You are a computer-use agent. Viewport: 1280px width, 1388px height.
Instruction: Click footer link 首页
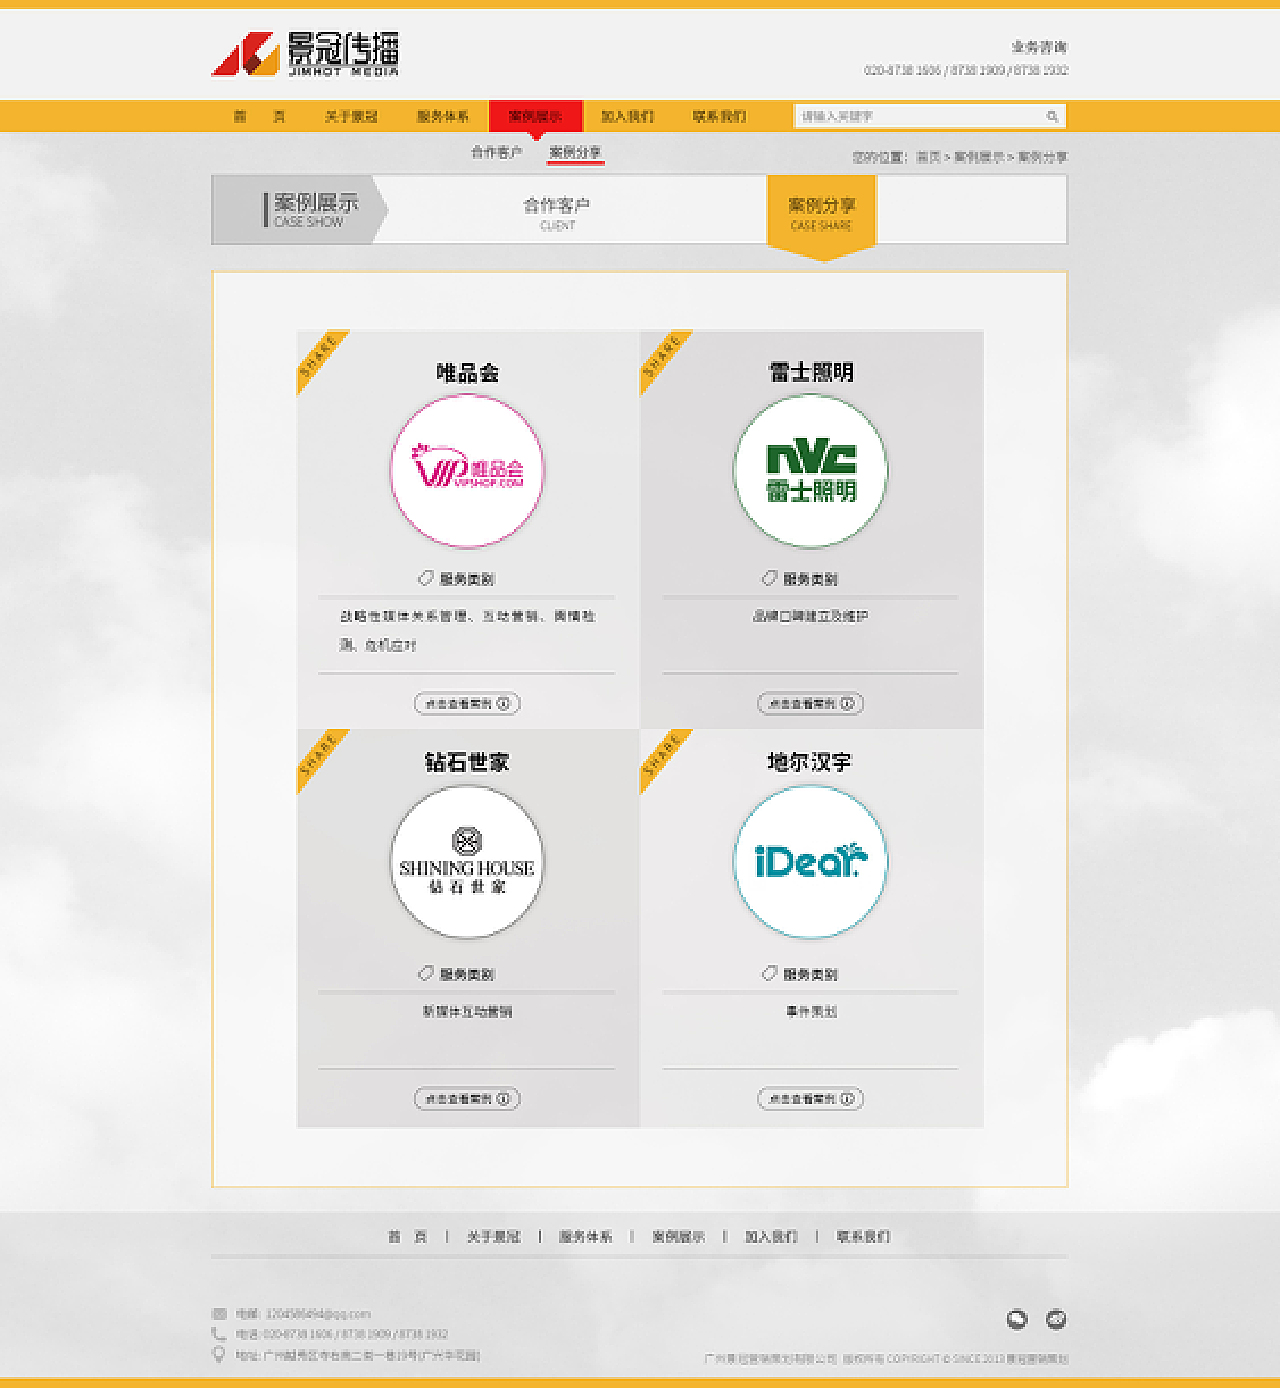point(407,1237)
